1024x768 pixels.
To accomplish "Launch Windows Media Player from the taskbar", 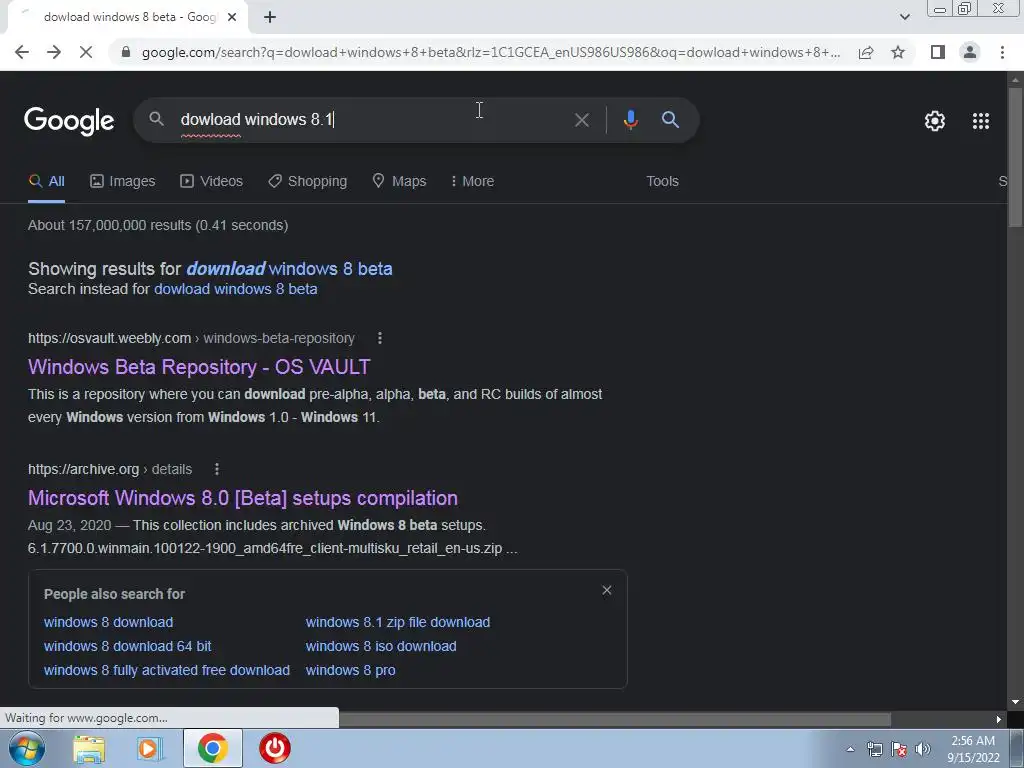I will (x=150, y=748).
